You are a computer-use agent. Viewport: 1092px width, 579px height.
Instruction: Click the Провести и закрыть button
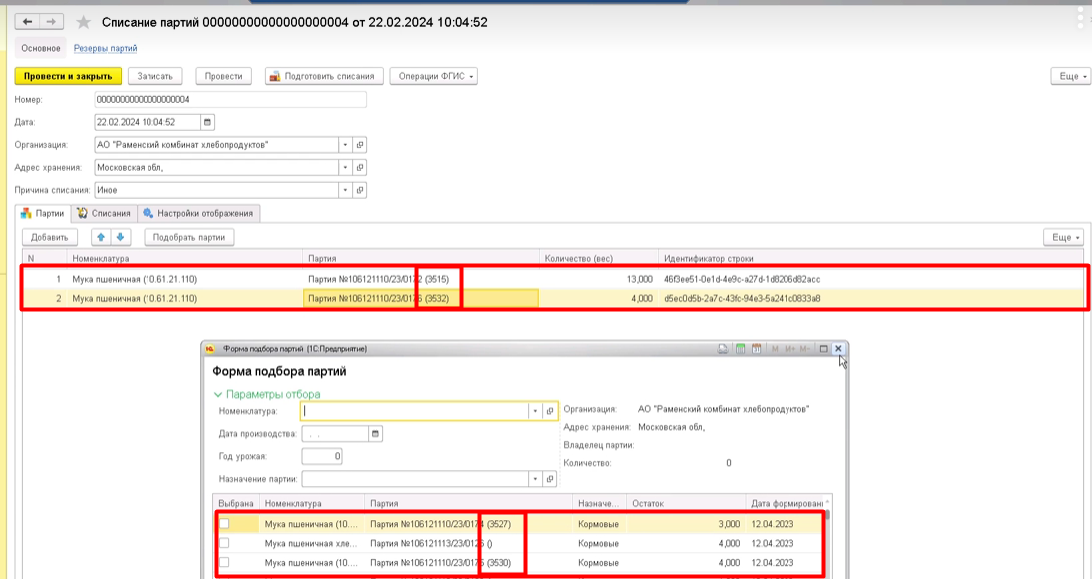pyautogui.click(x=68, y=76)
